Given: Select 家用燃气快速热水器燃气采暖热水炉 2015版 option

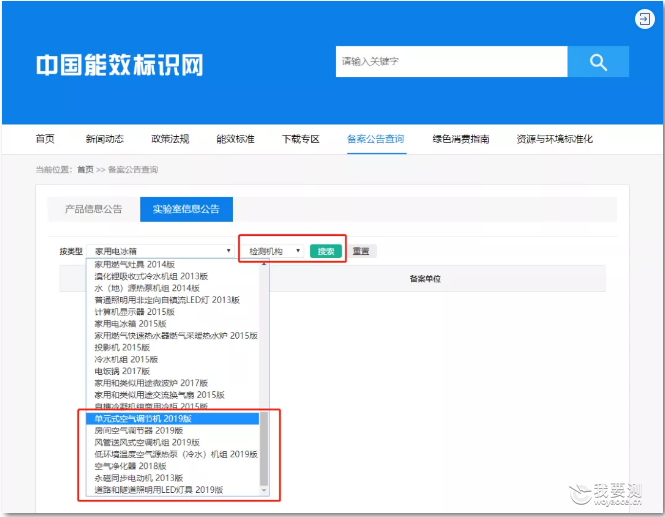Looking at the screenshot, I should click(x=173, y=336).
